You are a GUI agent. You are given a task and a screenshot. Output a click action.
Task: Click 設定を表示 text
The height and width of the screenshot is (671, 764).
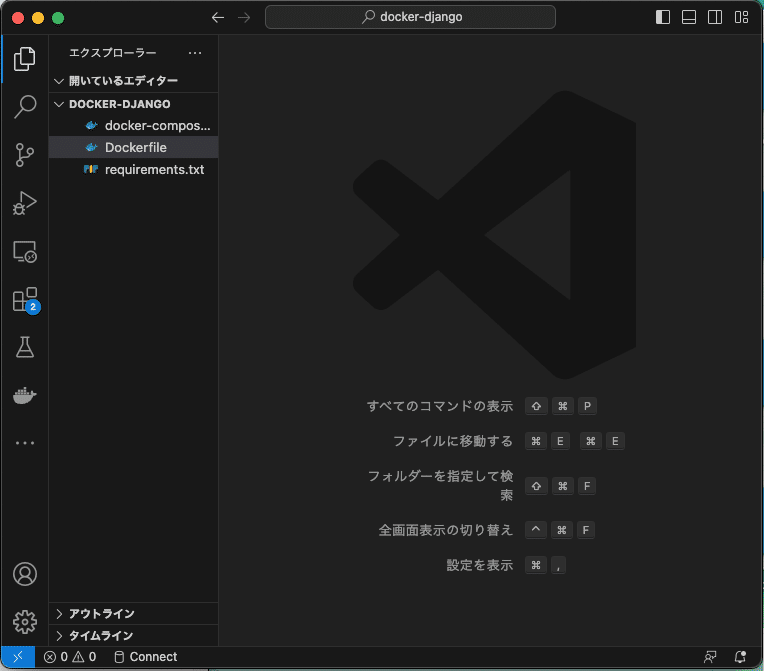(479, 565)
